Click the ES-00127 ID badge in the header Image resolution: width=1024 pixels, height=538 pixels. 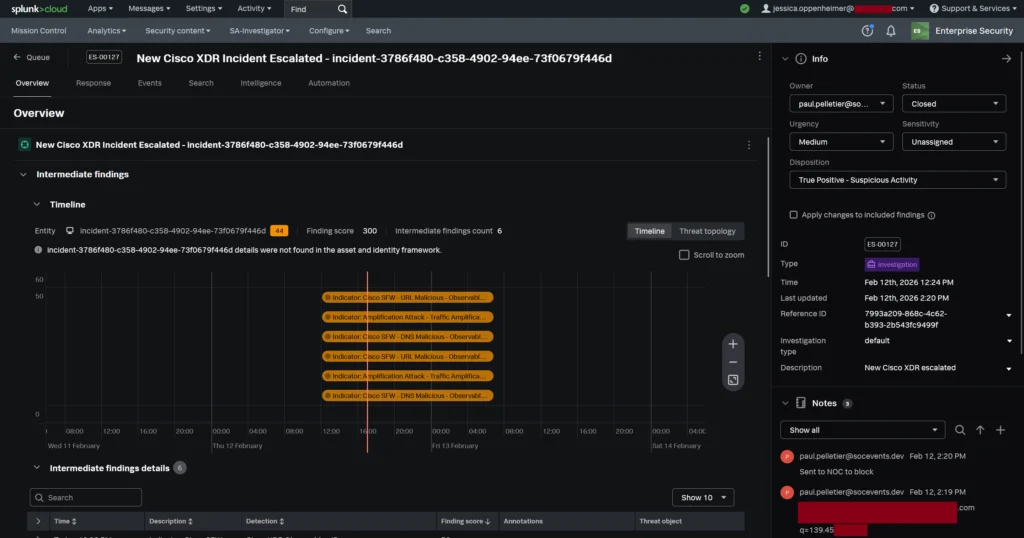click(104, 57)
